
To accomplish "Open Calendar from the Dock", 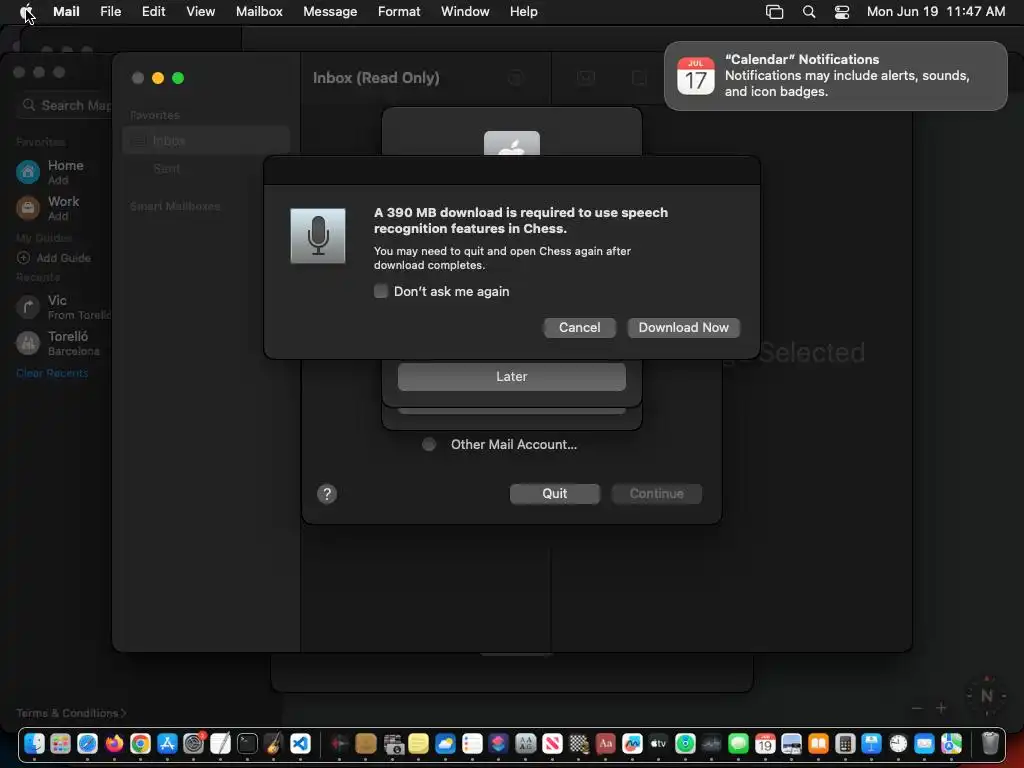I will 765,743.
